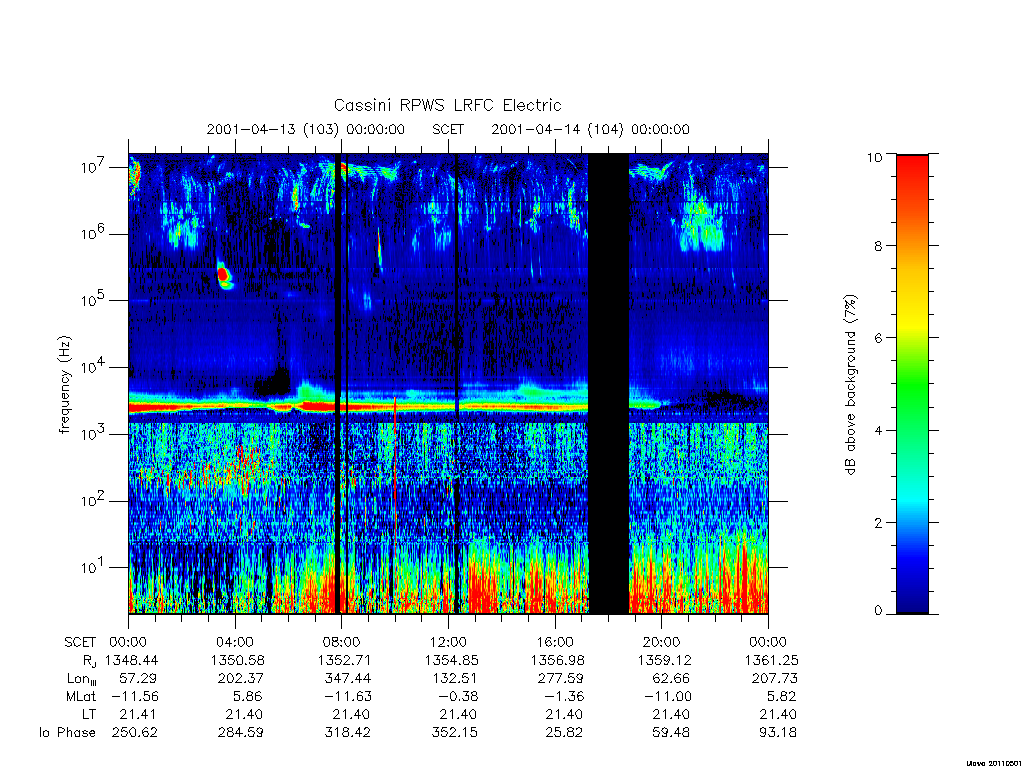Viewport: 1024px width, 768px height.
Task: Click the SCET tick label 08:00
Action: [x=341, y=642]
